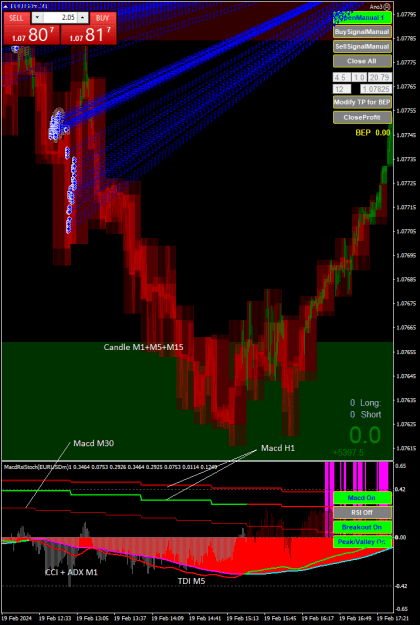Toggle the Macd On switch
This screenshot has height=625, width=420.
click(x=362, y=498)
